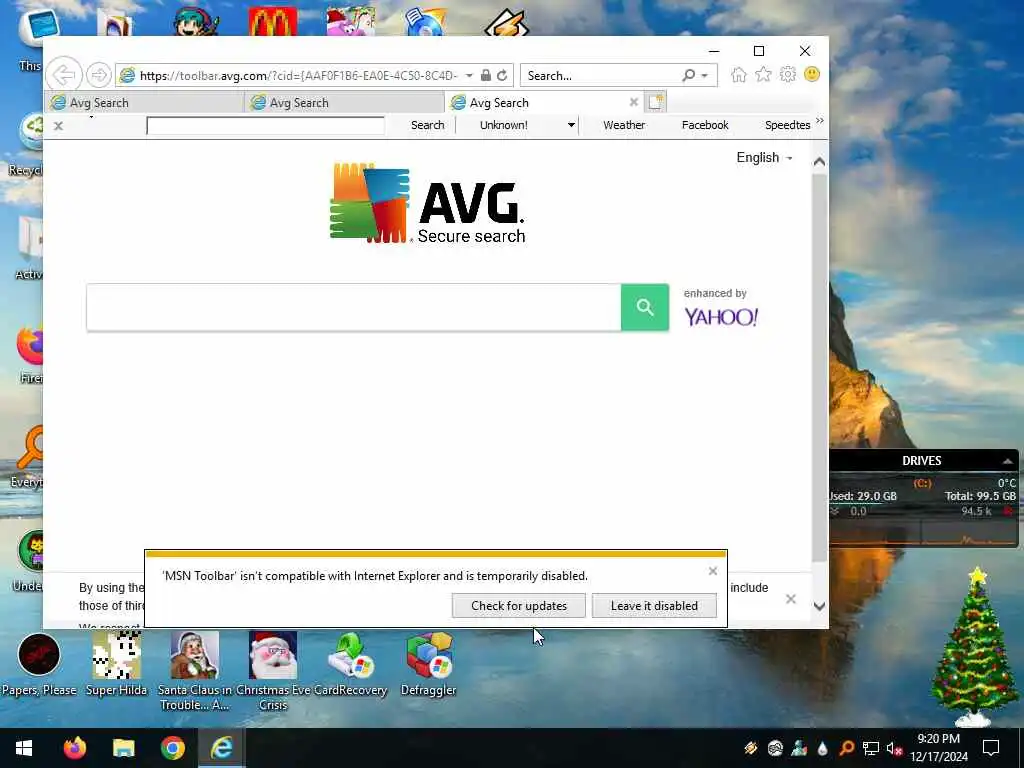Click the vertical scrollbar thumb

point(819,368)
